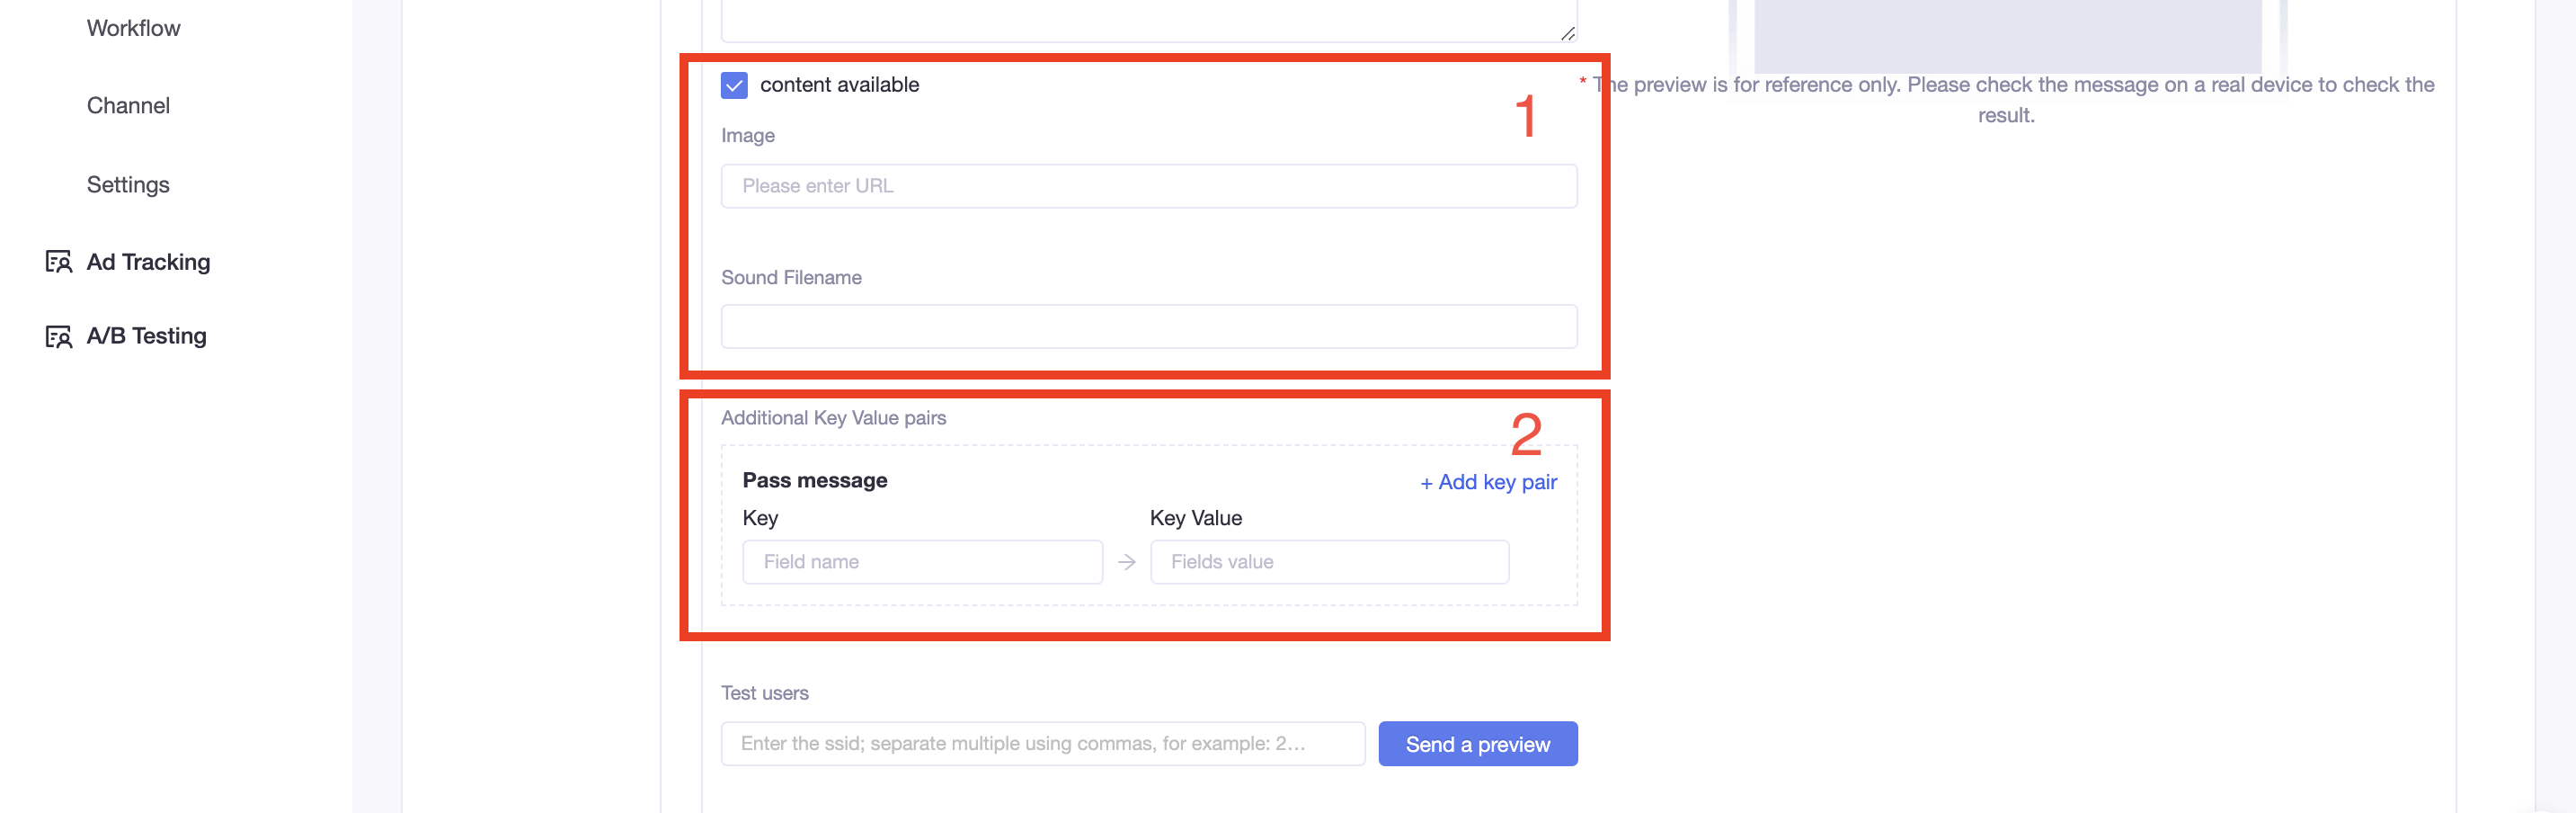Click the '+ Add key pair' link
This screenshot has width=2576, height=813.
[1488, 482]
